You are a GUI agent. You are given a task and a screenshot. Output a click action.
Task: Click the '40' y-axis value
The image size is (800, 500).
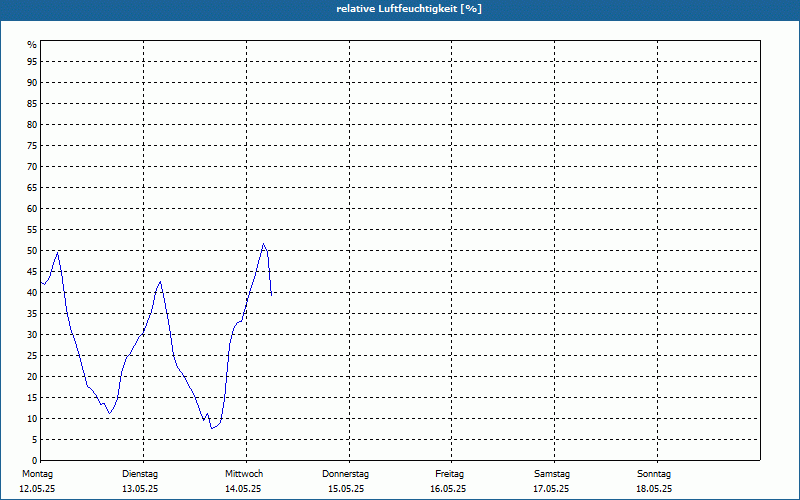click(x=32, y=293)
